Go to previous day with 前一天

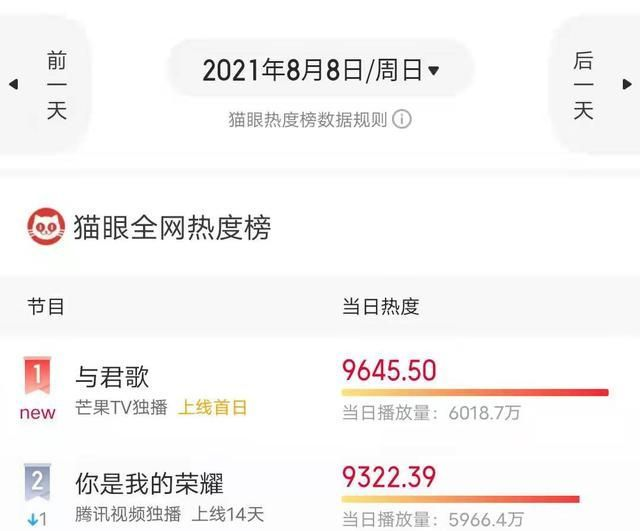pos(56,85)
